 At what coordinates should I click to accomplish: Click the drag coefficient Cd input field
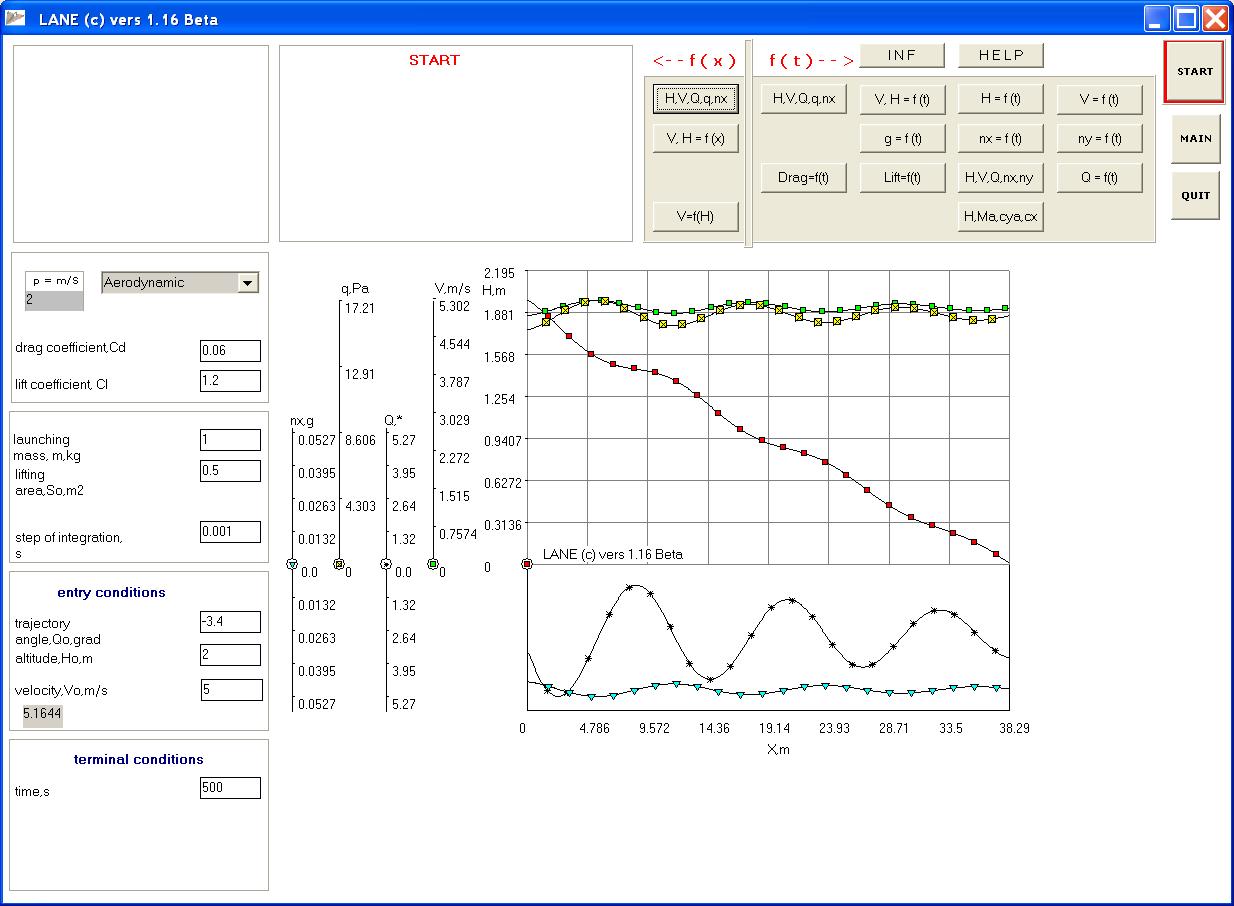coord(230,350)
